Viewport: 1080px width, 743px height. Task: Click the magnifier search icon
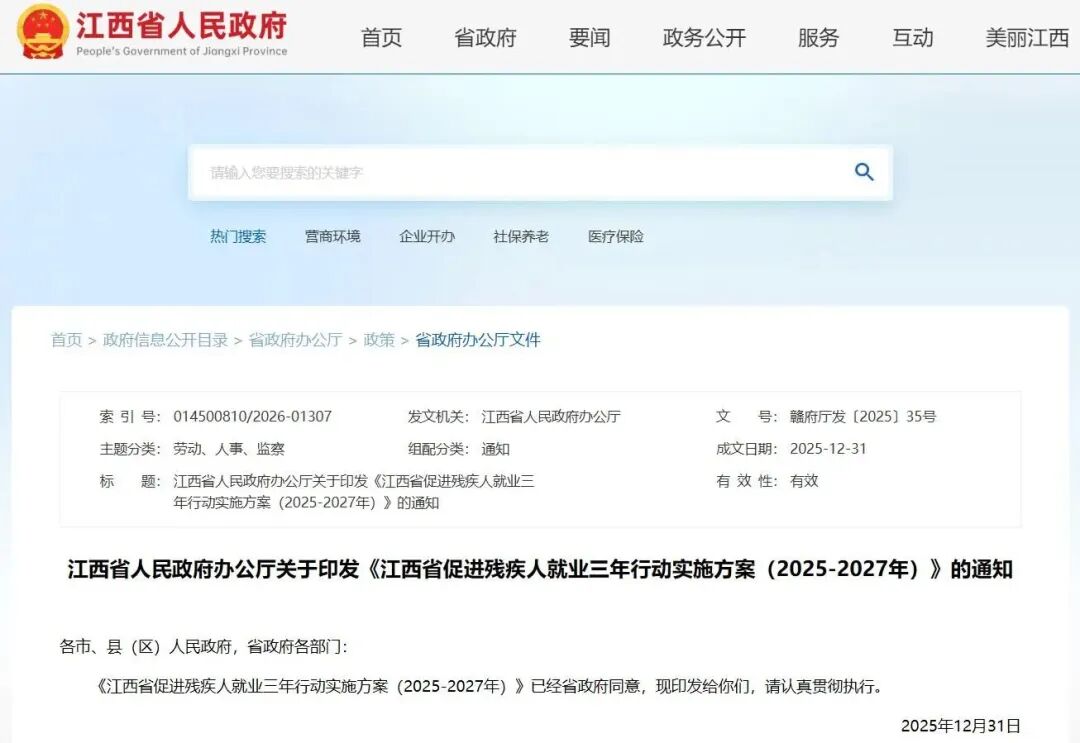click(862, 171)
